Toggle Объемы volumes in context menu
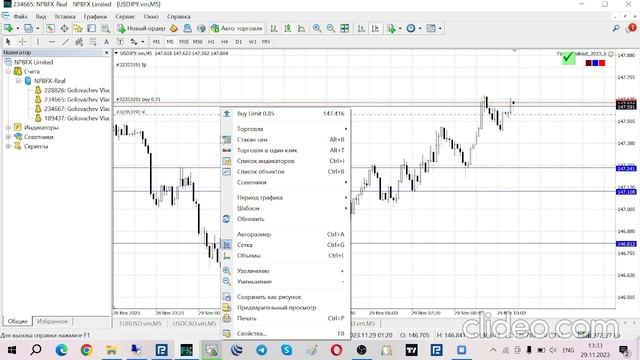640x360 pixels. (x=285, y=256)
